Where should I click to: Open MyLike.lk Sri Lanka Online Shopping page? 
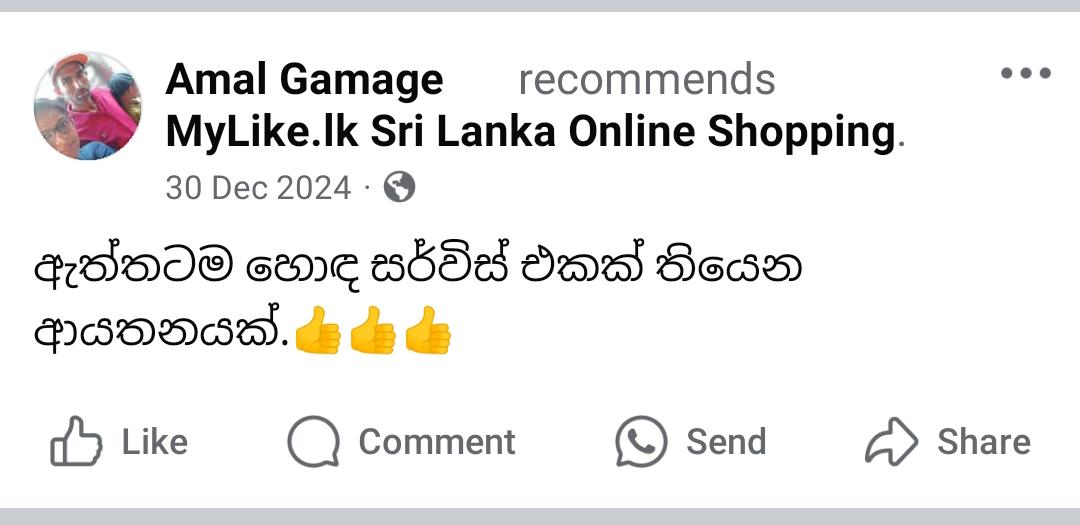coord(530,132)
